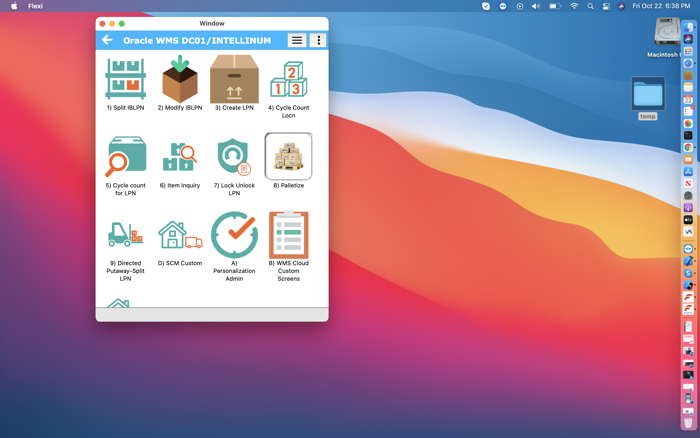Open Trash in the dock
Viewport: 700px width, 438px height.
(688, 422)
